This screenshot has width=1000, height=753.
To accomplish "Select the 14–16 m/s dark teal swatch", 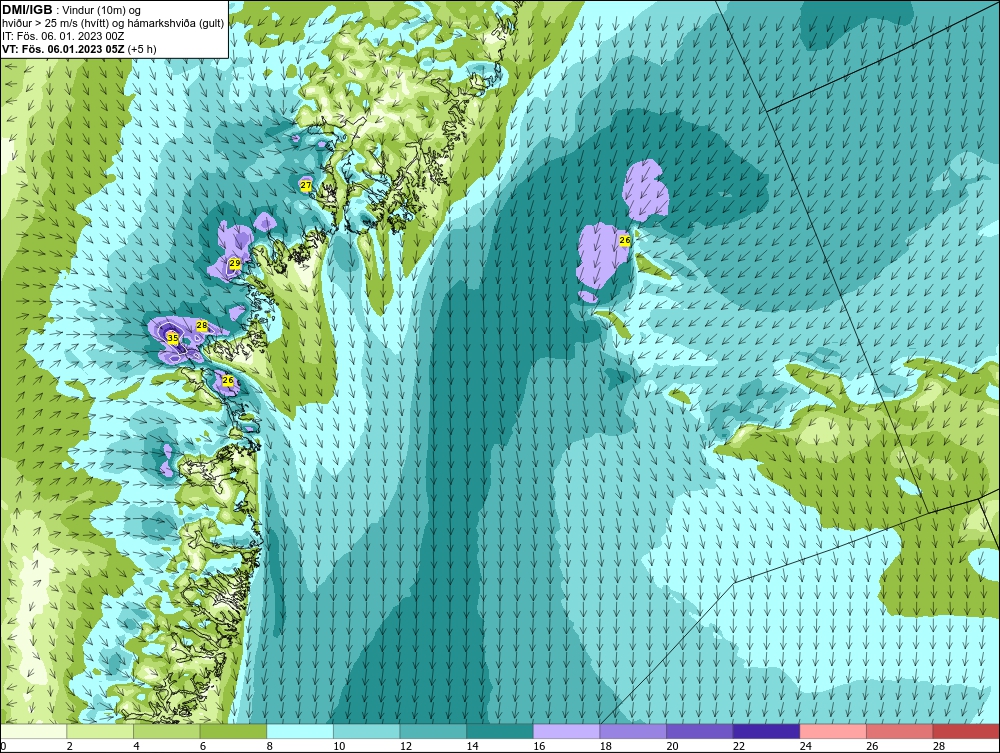I will click(499, 731).
